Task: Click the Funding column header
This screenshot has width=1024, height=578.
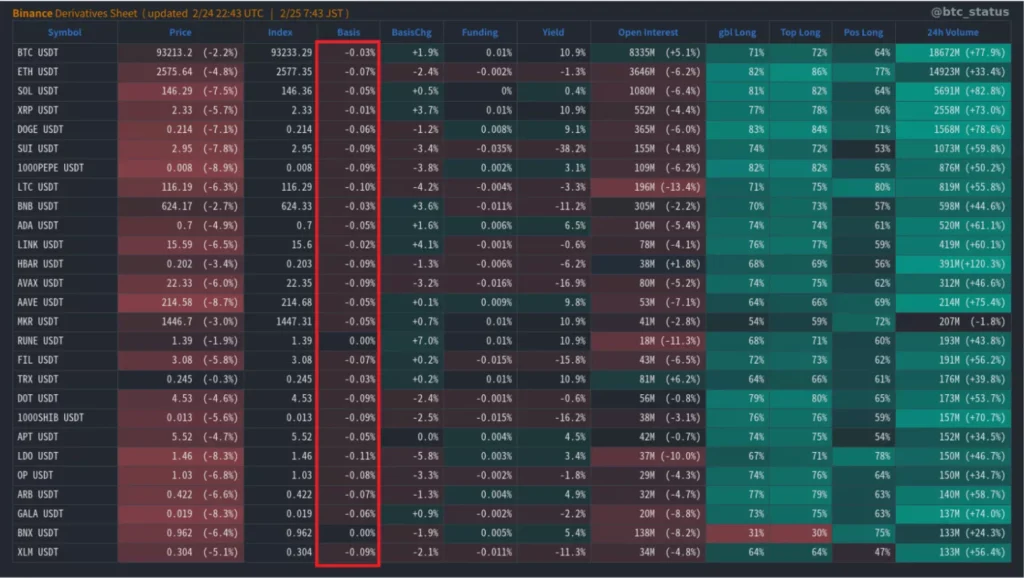Action: point(480,32)
